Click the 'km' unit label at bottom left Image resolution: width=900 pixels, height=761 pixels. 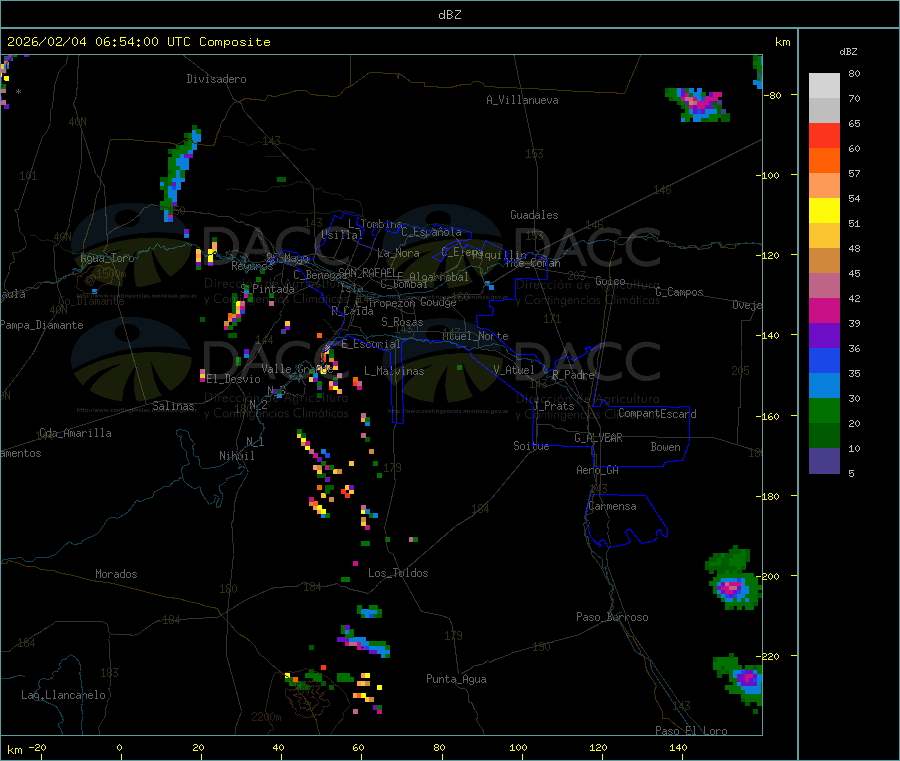pos(14,750)
